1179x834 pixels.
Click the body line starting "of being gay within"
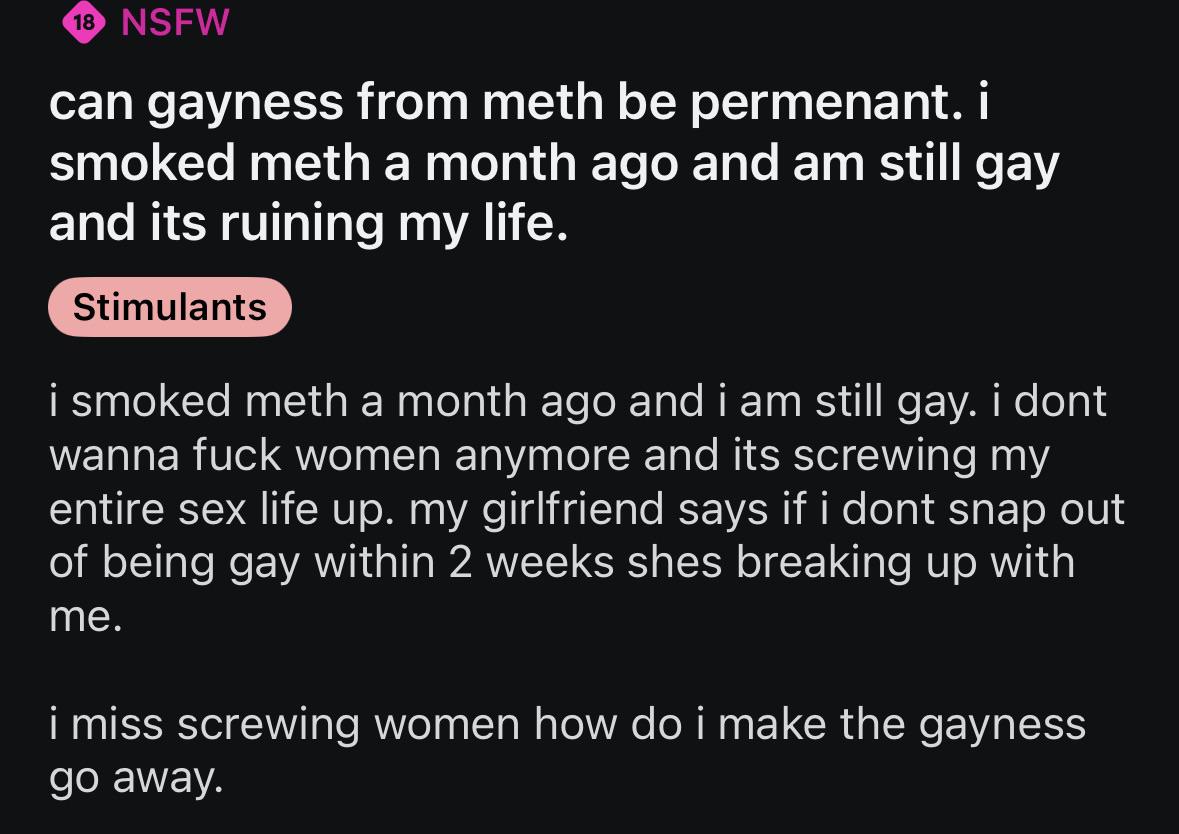(x=561, y=564)
